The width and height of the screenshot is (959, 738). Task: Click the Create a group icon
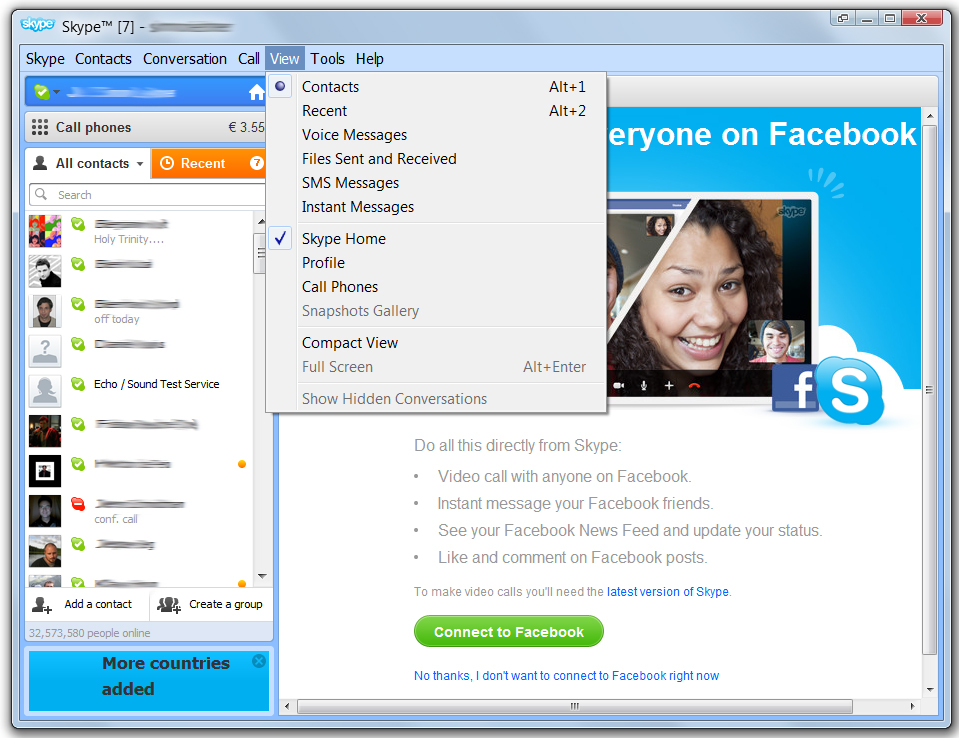click(169, 605)
